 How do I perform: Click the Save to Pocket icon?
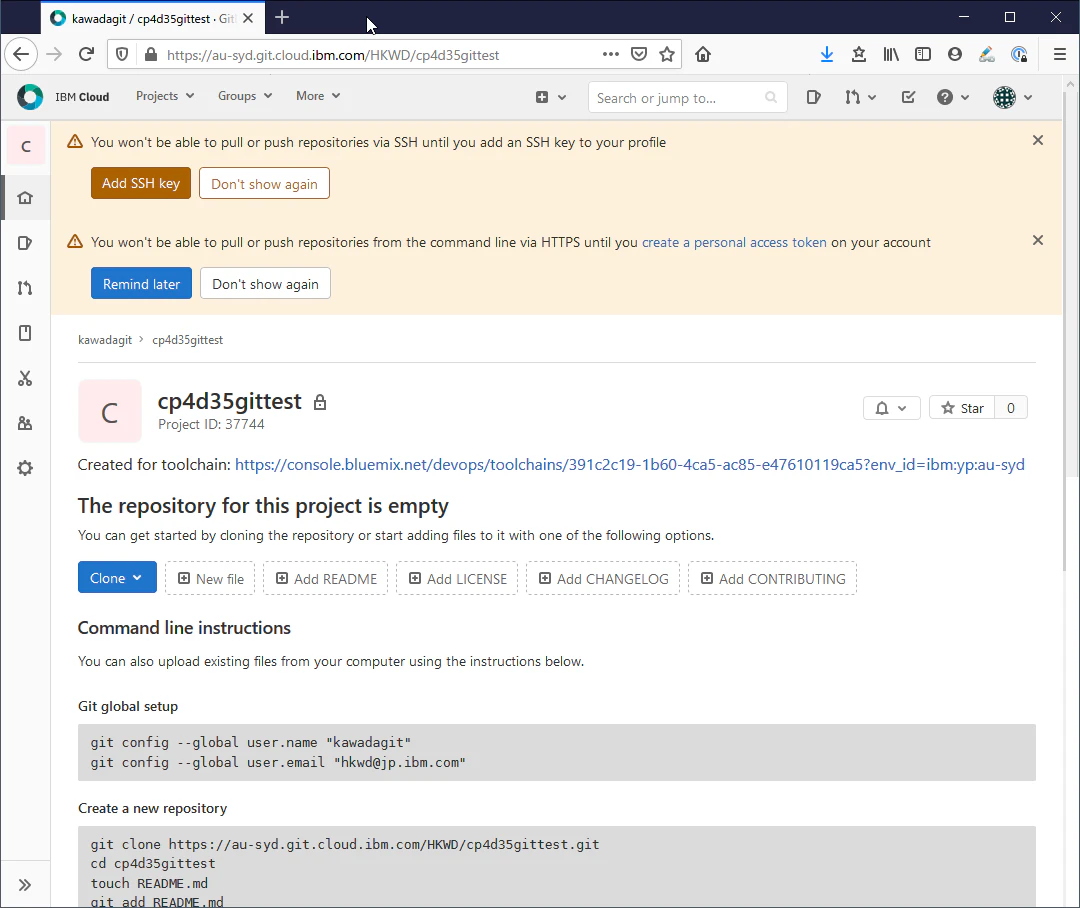tap(639, 54)
